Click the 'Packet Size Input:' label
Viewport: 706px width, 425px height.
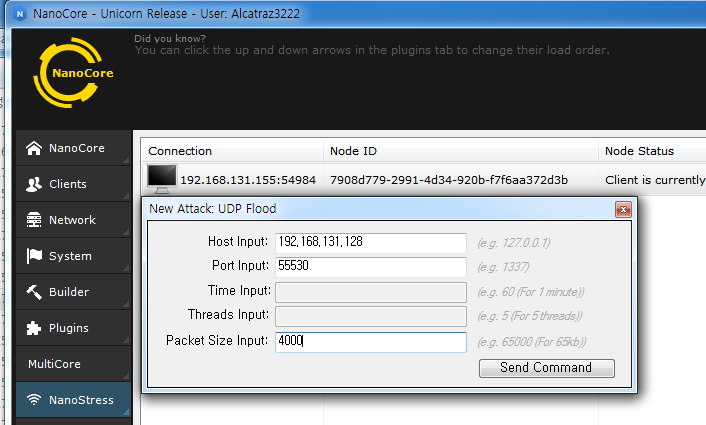coord(217,340)
